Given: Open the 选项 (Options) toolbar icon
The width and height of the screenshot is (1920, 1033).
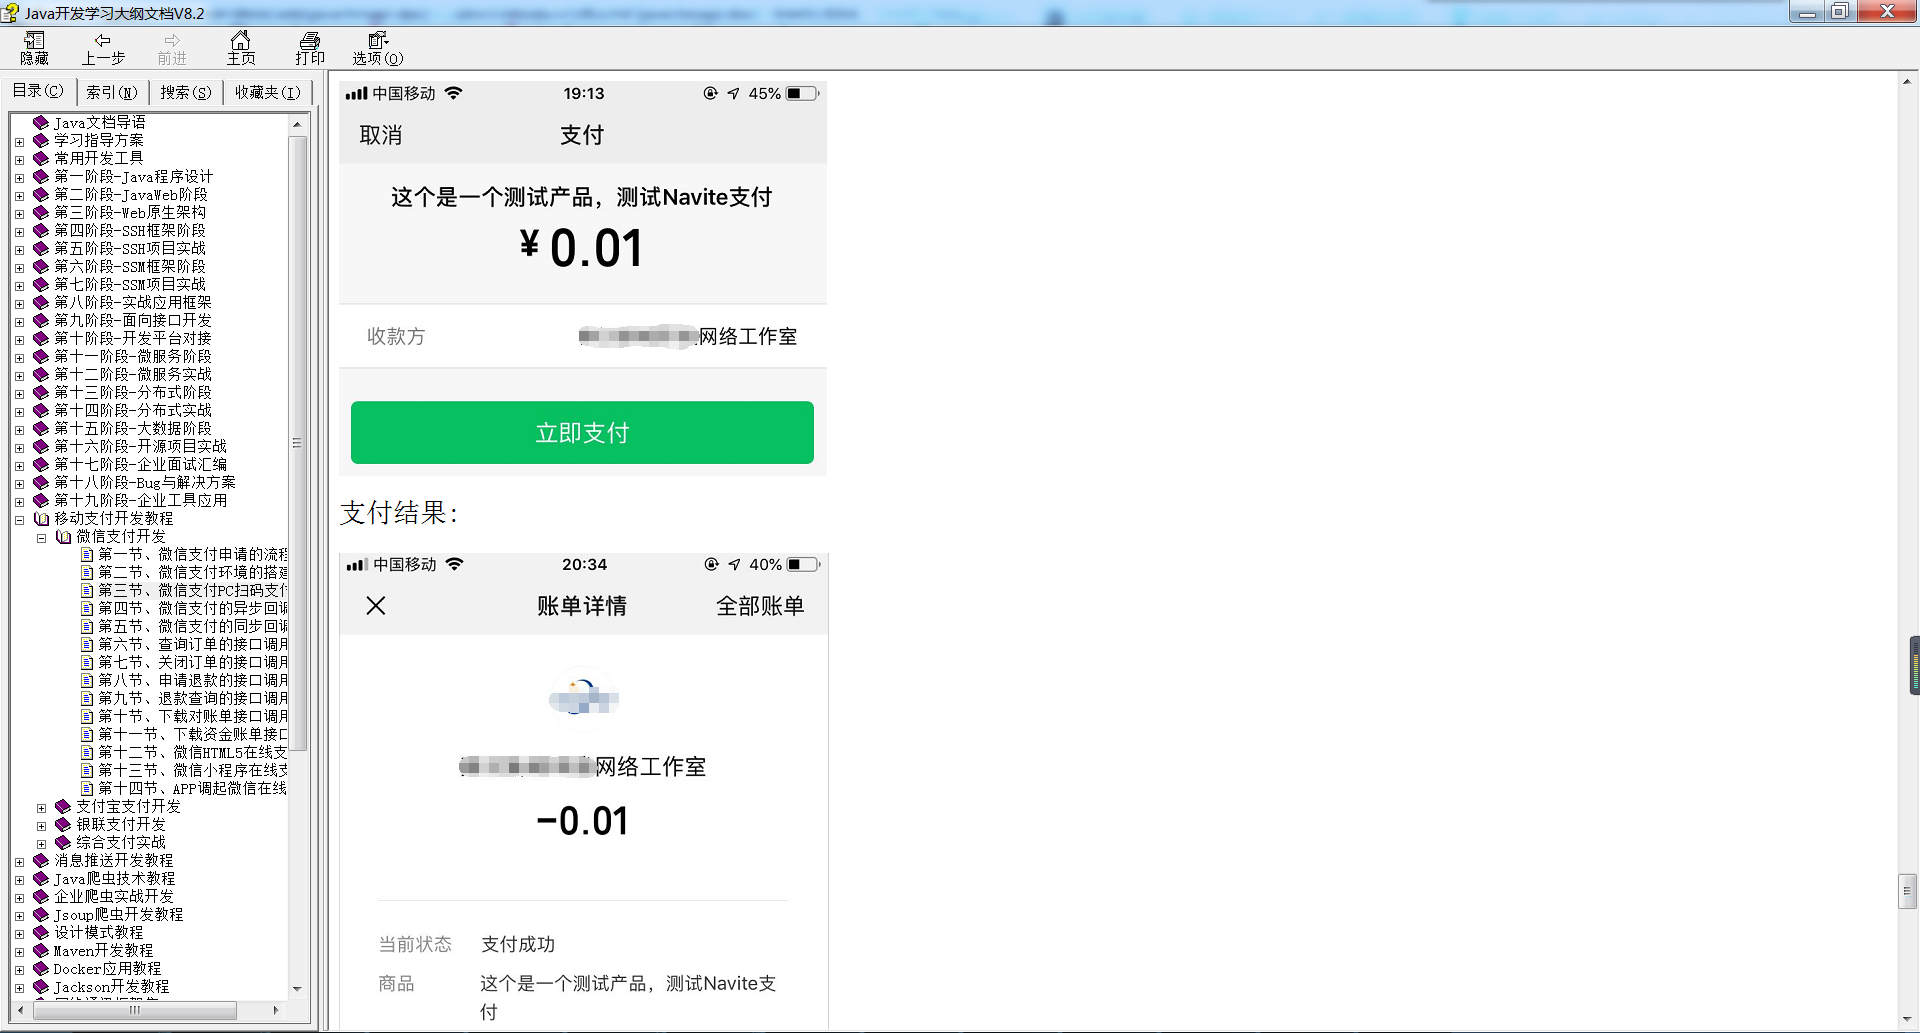Looking at the screenshot, I should point(378,48).
